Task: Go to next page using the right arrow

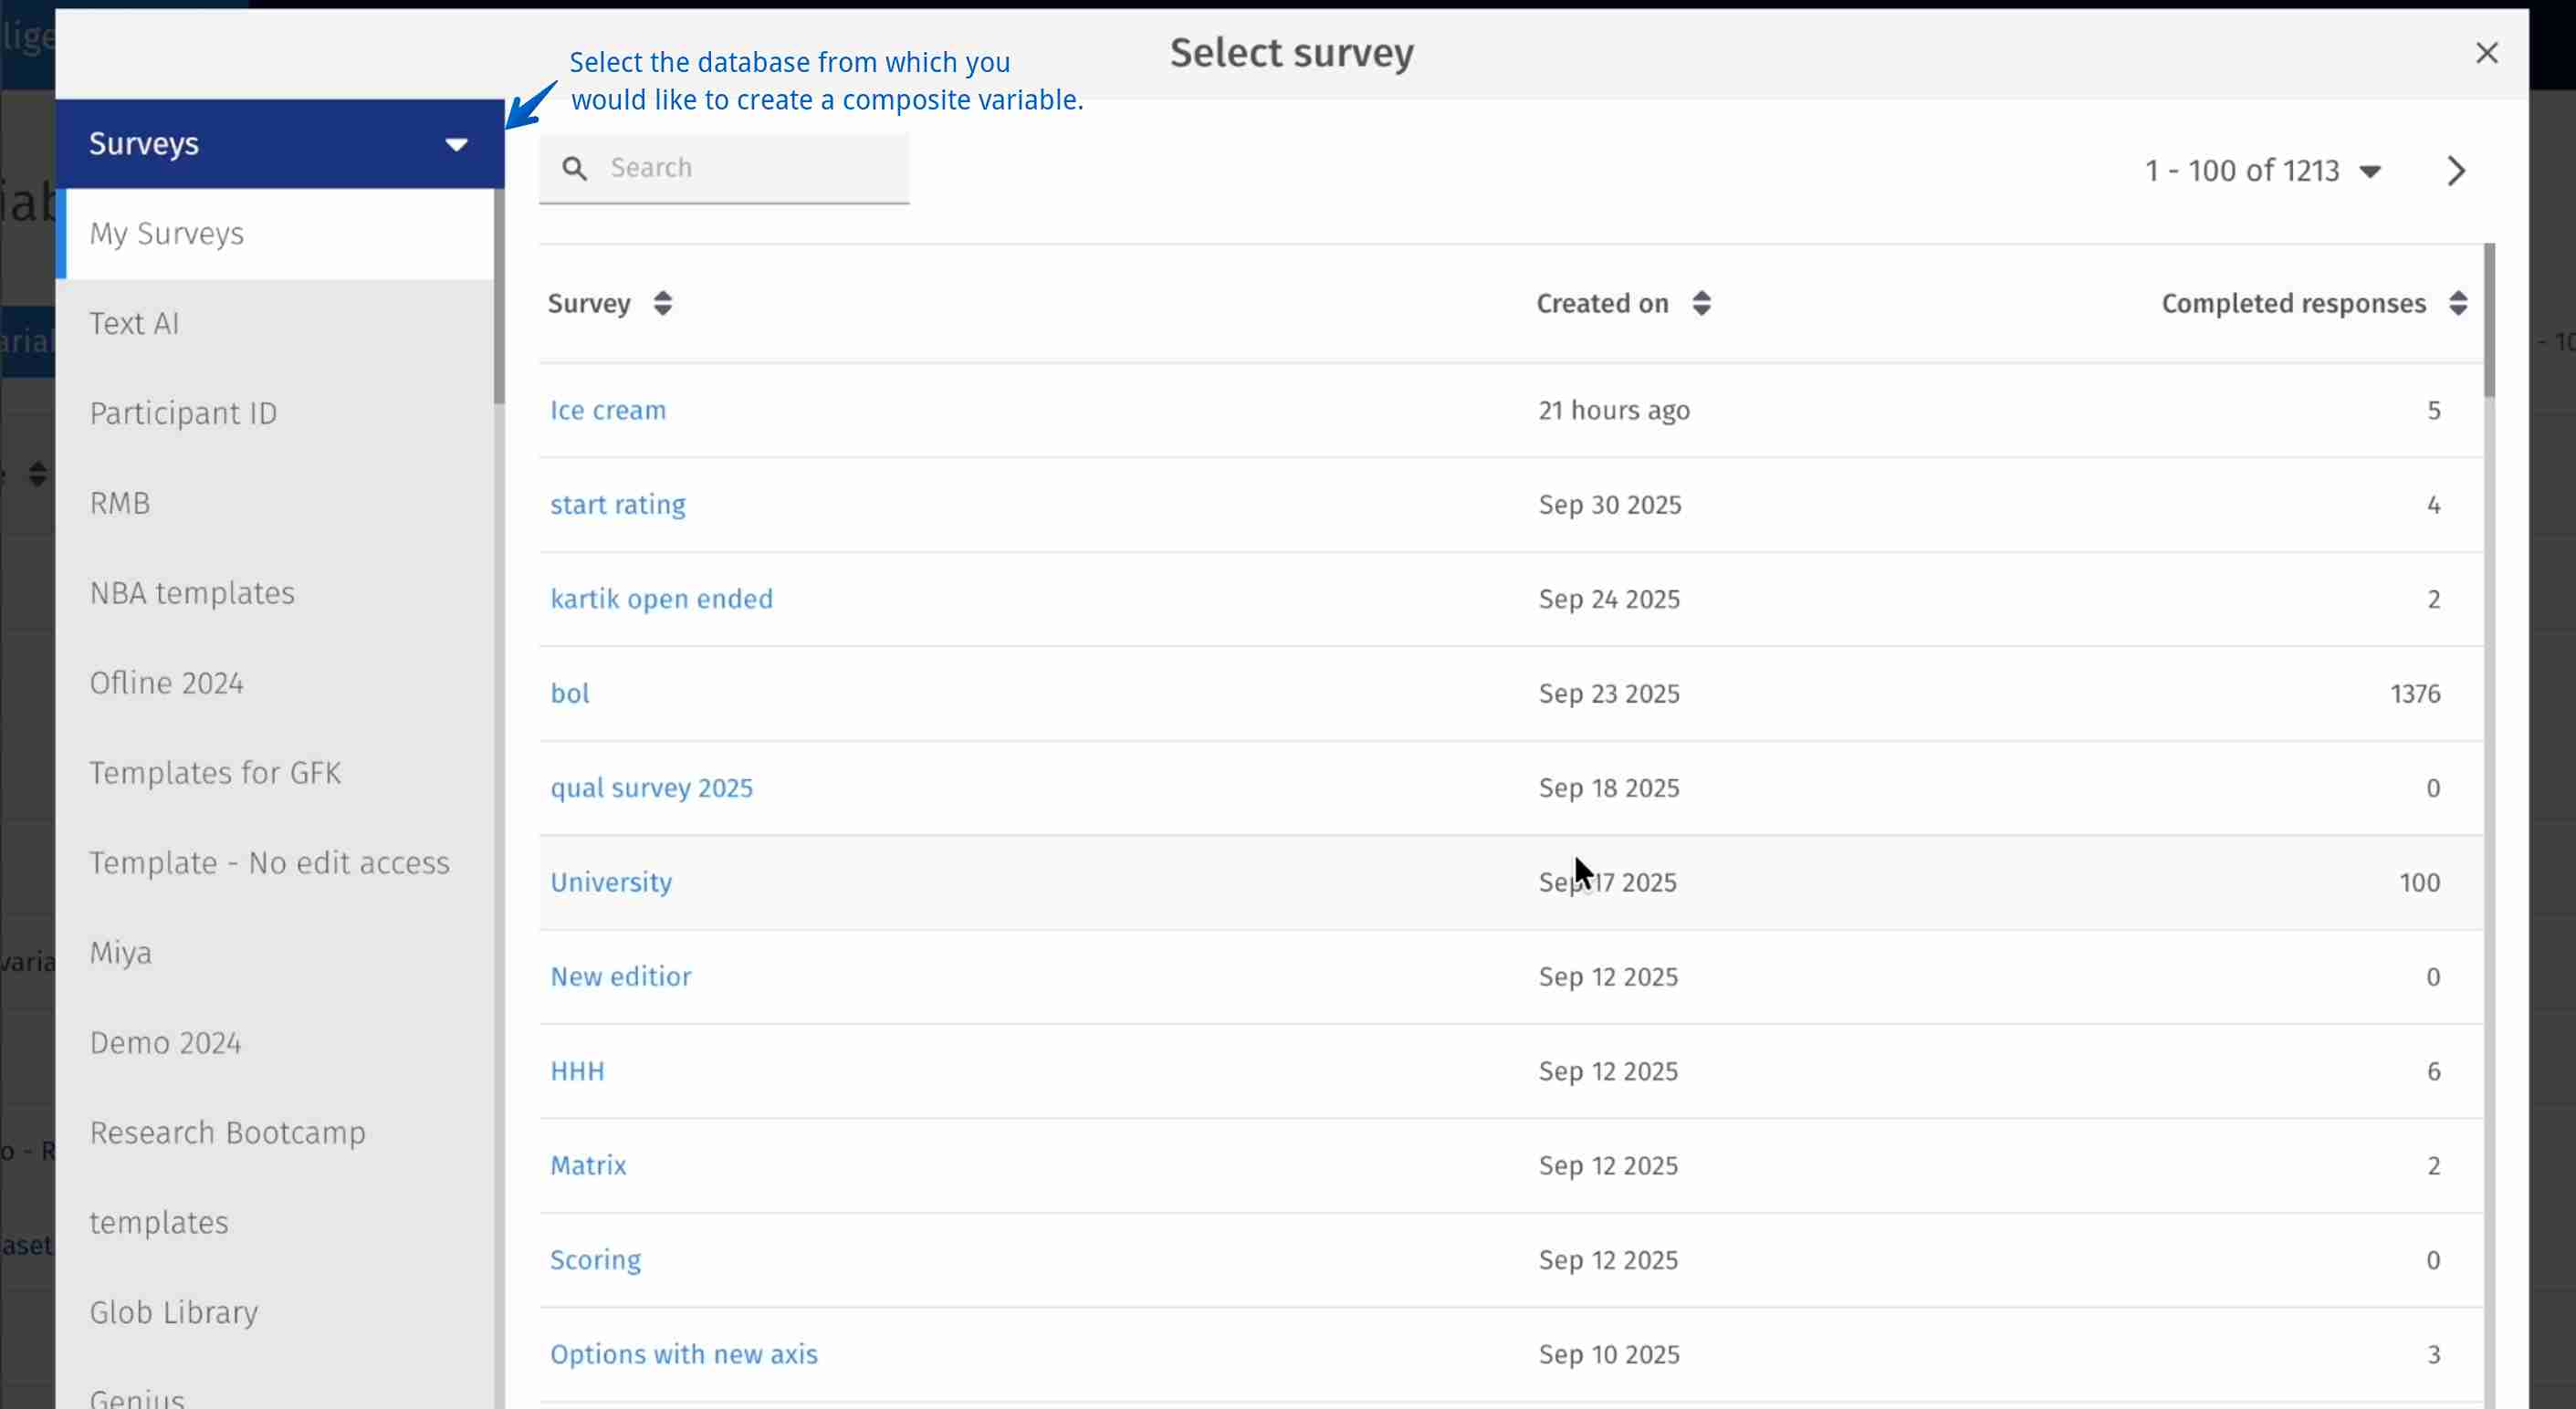Action: coord(2457,170)
